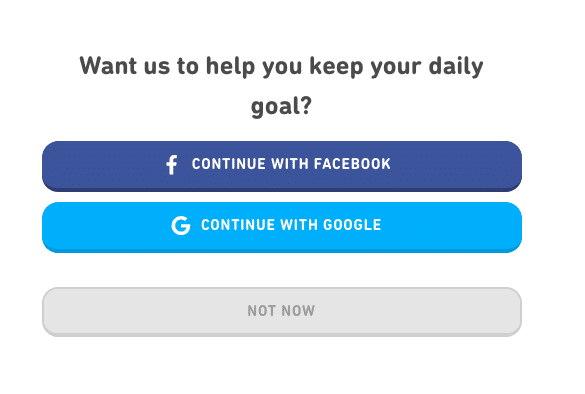585x394 pixels.
Task: Click the word 'CONTINUE' on the Google button
Action: click(238, 225)
